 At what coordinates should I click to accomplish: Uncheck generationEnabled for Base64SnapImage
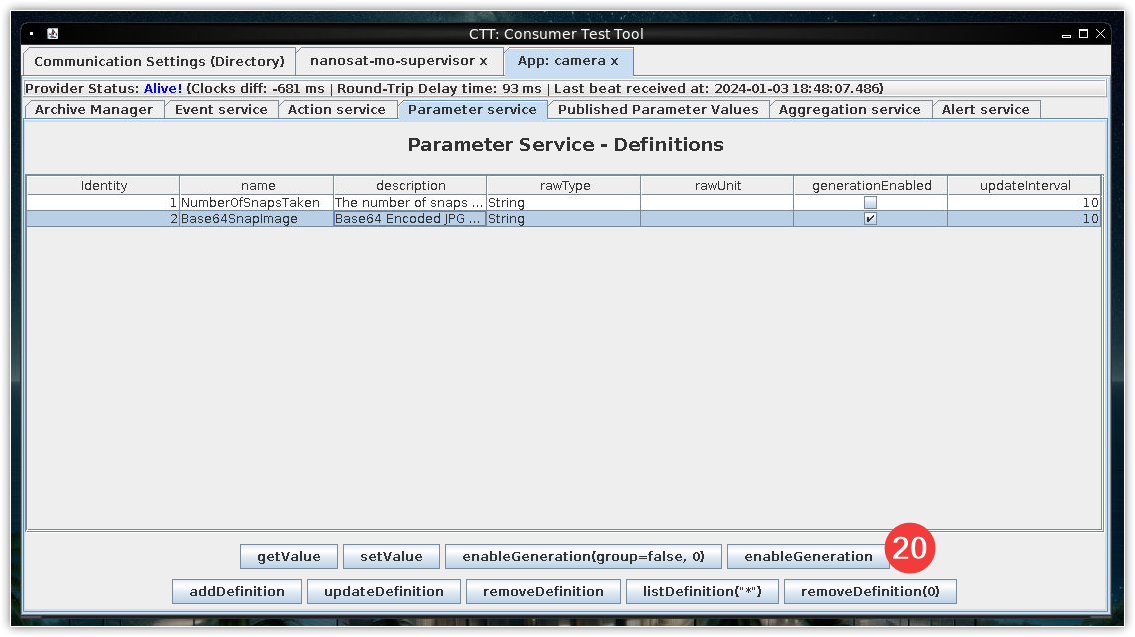tap(870, 218)
